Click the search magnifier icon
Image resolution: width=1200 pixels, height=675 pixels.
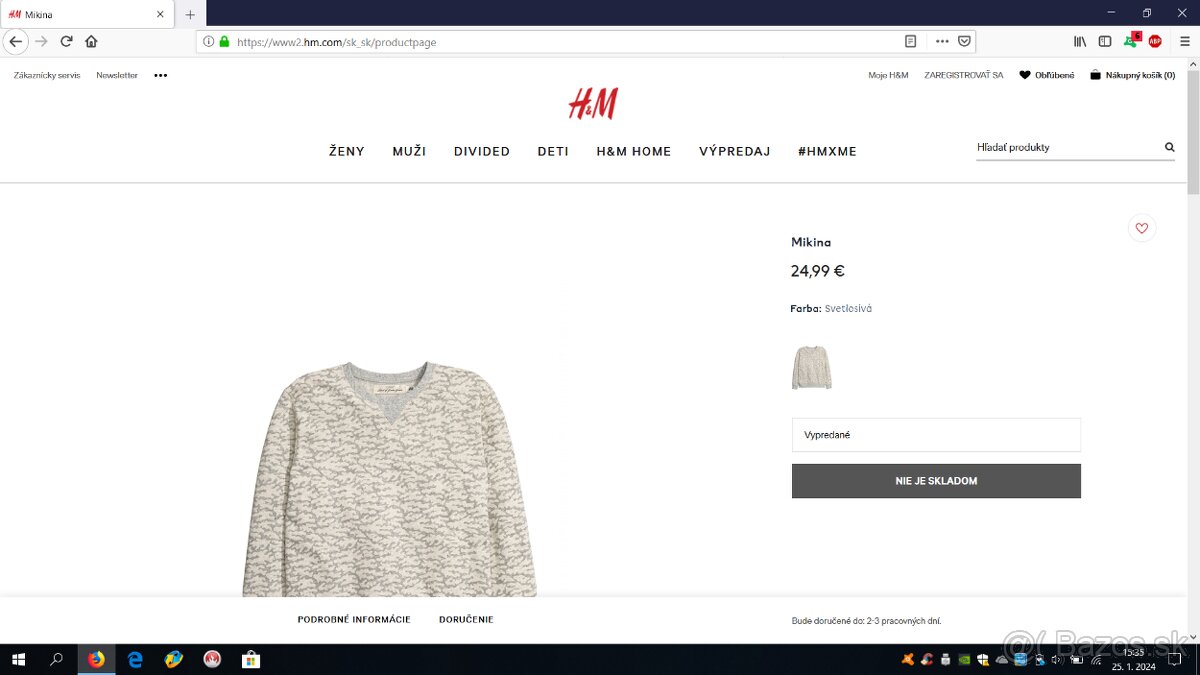click(x=1169, y=147)
